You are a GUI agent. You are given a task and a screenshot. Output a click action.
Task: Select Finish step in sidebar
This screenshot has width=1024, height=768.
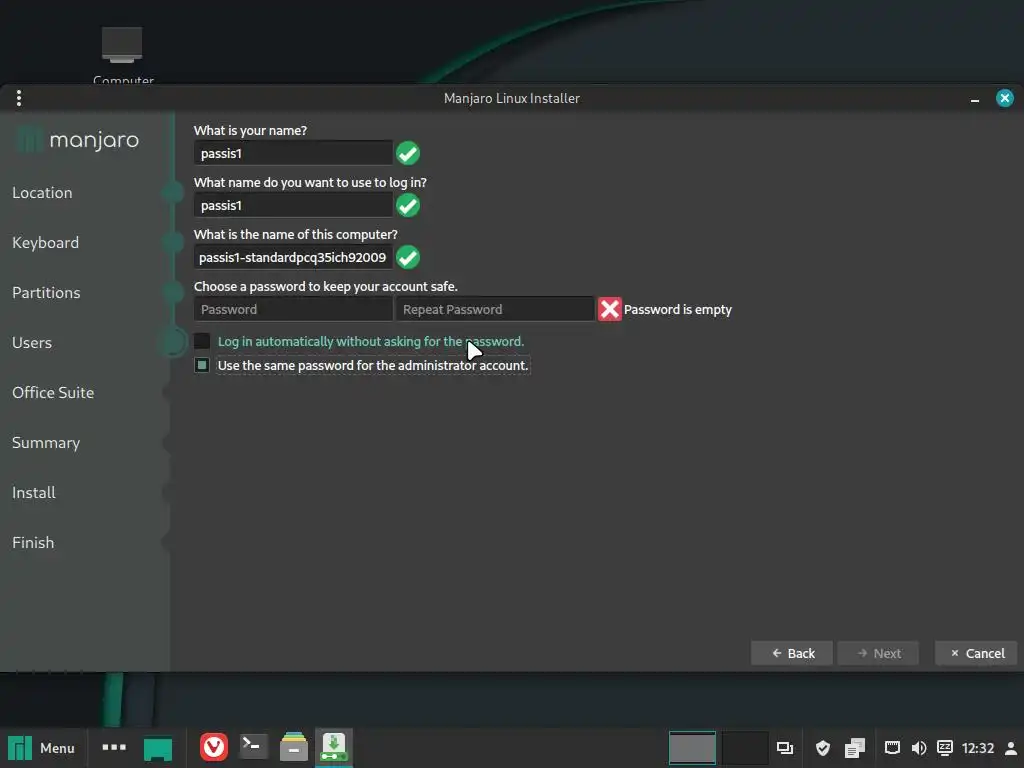[33, 543]
